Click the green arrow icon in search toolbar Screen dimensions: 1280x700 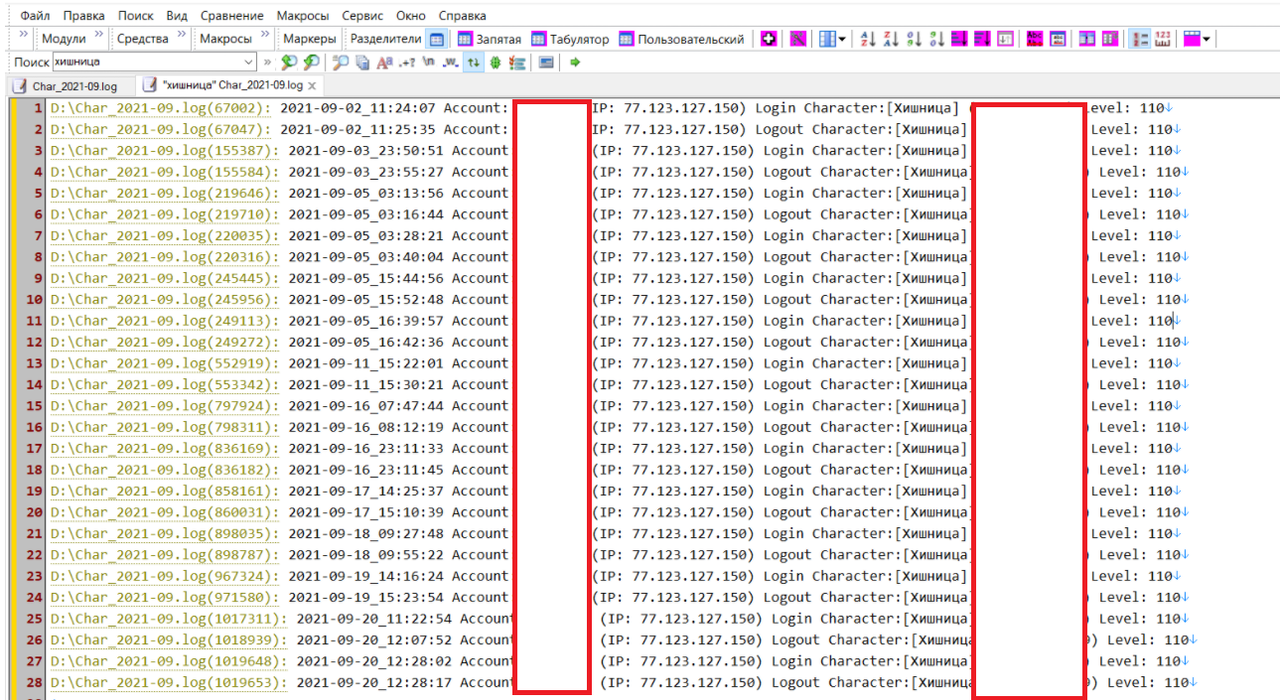575,63
